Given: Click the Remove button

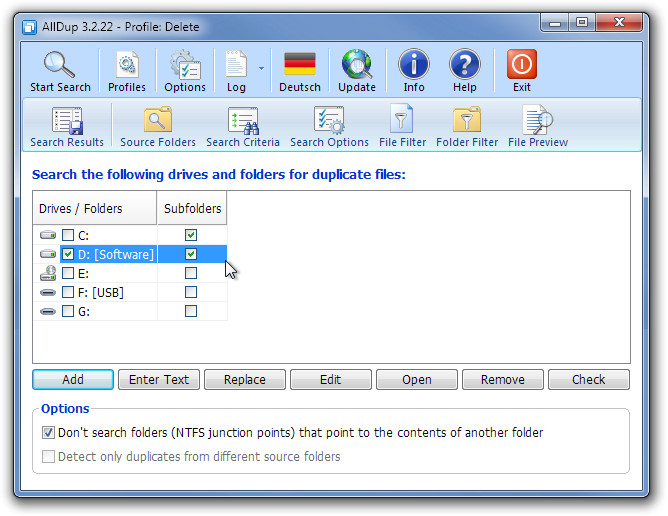Looking at the screenshot, I should 503,379.
